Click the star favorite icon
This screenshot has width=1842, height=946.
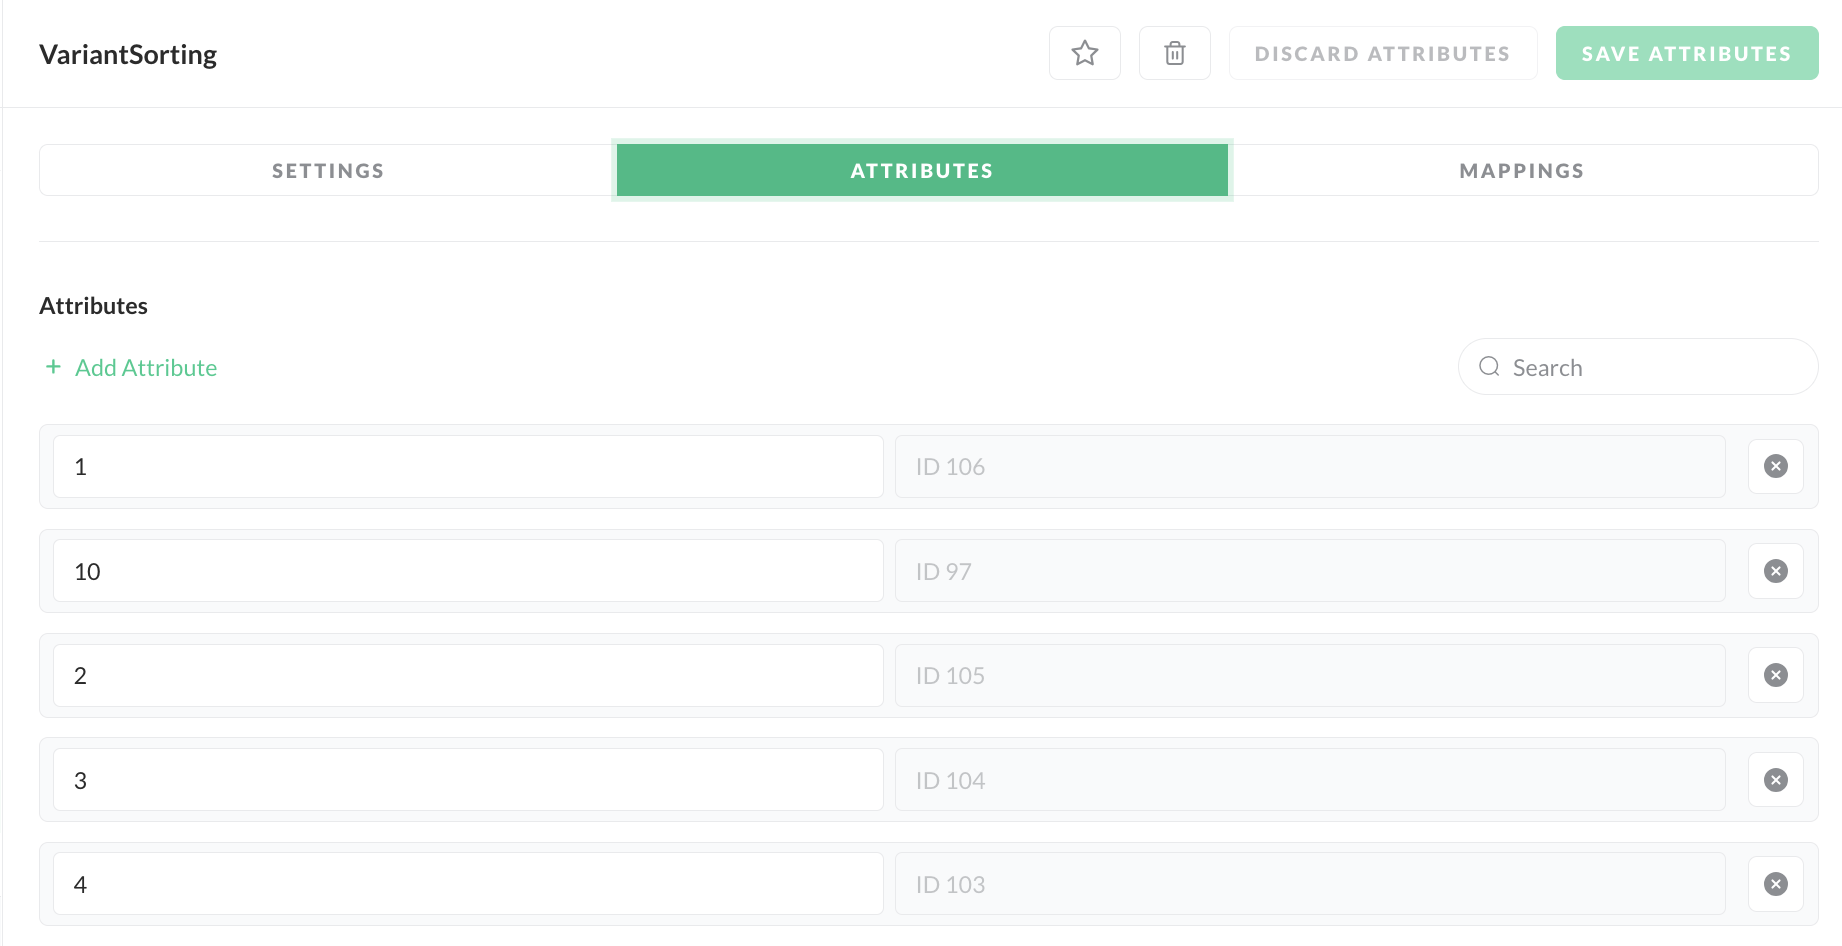[1085, 53]
